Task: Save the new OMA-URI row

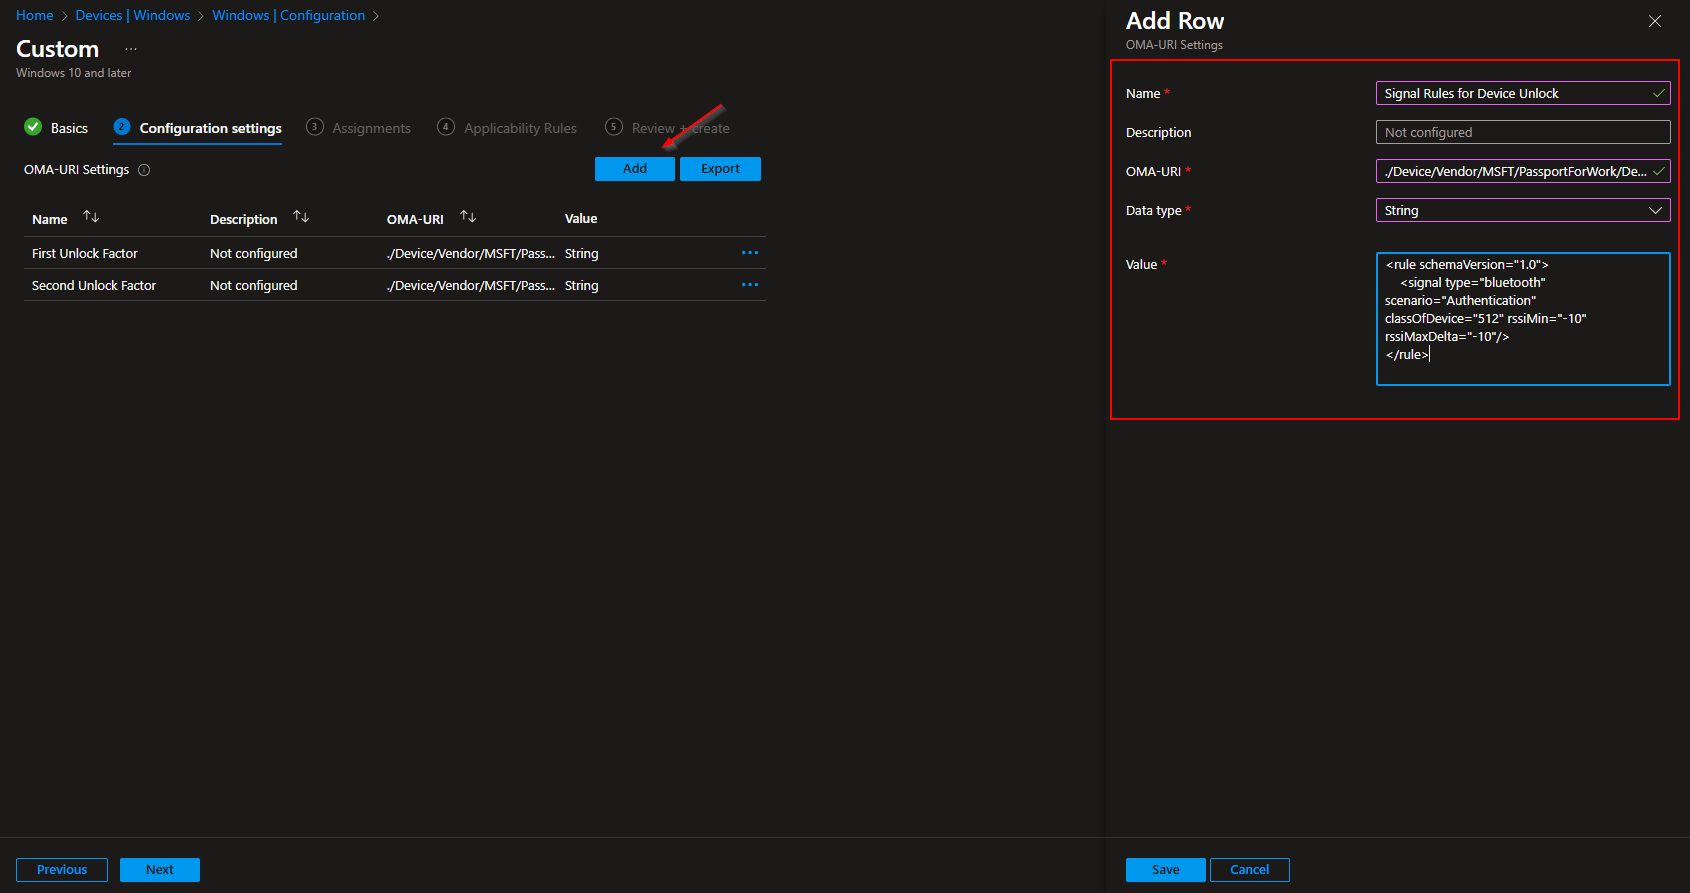Action: pyautogui.click(x=1165, y=870)
